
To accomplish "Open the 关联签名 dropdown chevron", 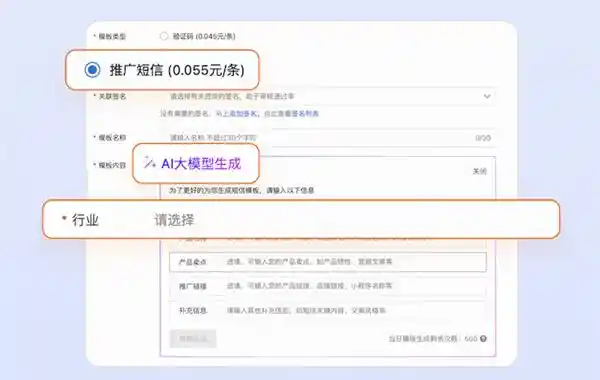I will (487, 96).
